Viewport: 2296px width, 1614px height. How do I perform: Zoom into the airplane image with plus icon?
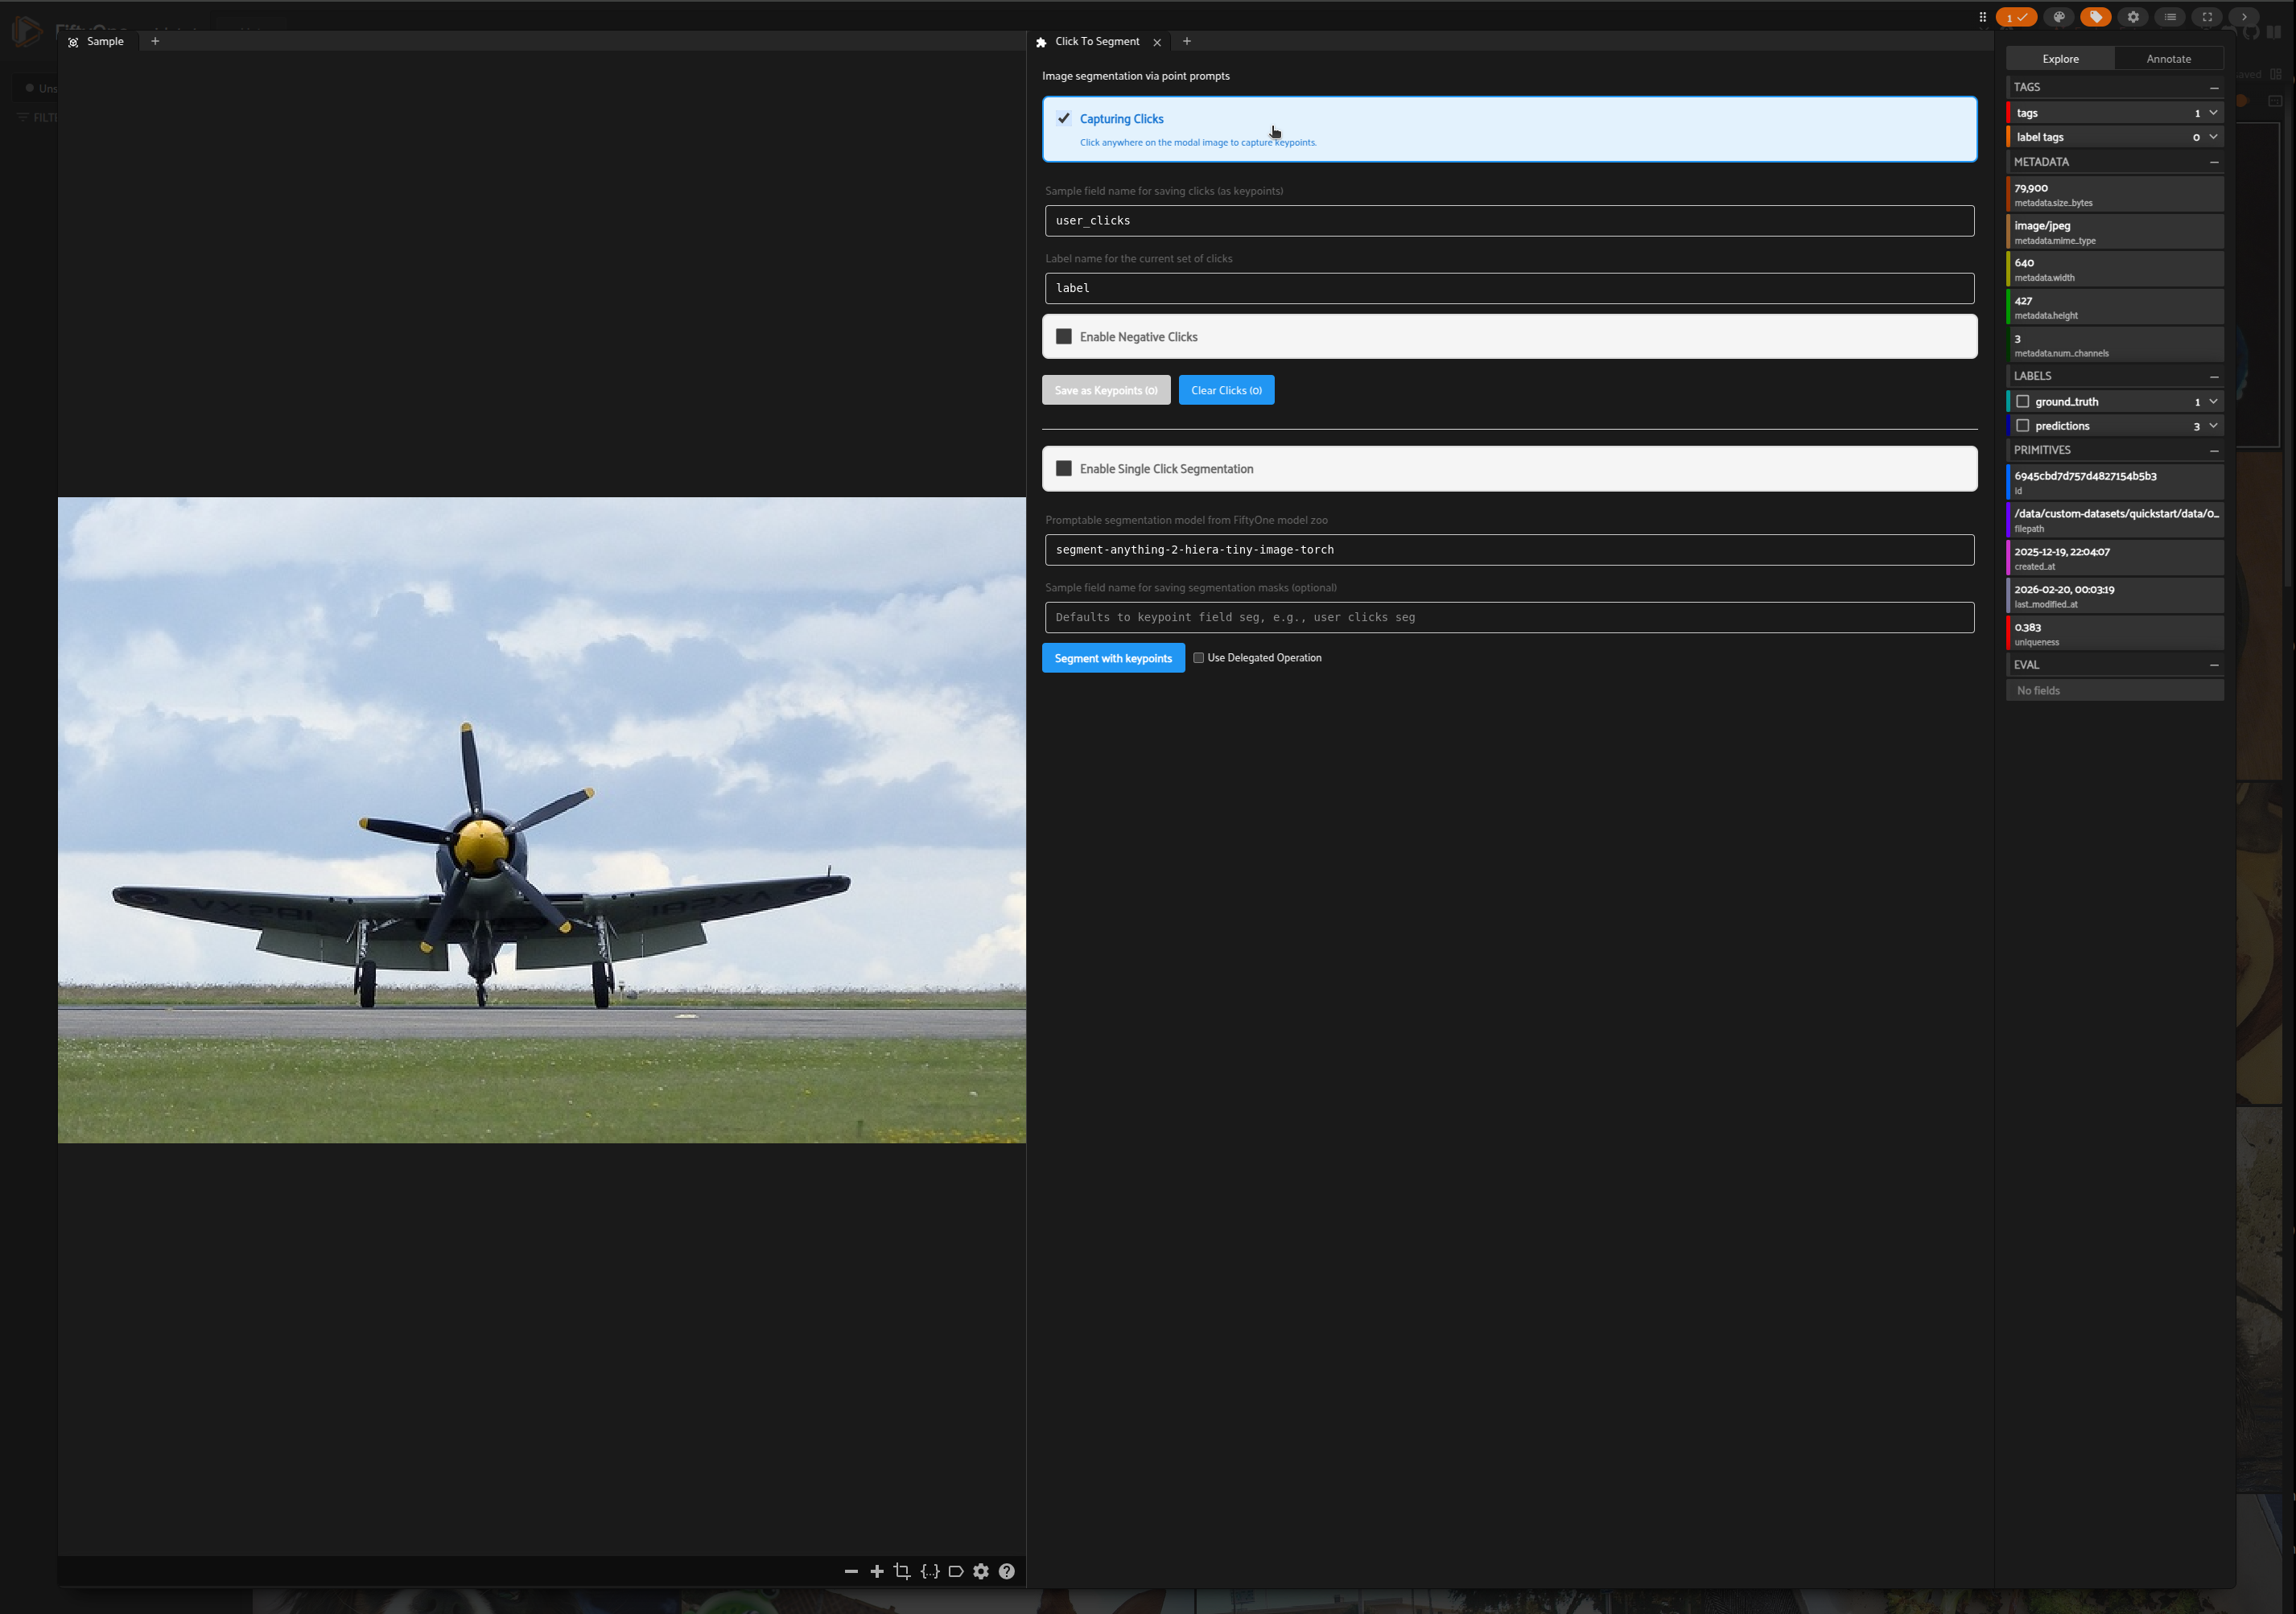[x=877, y=1571]
